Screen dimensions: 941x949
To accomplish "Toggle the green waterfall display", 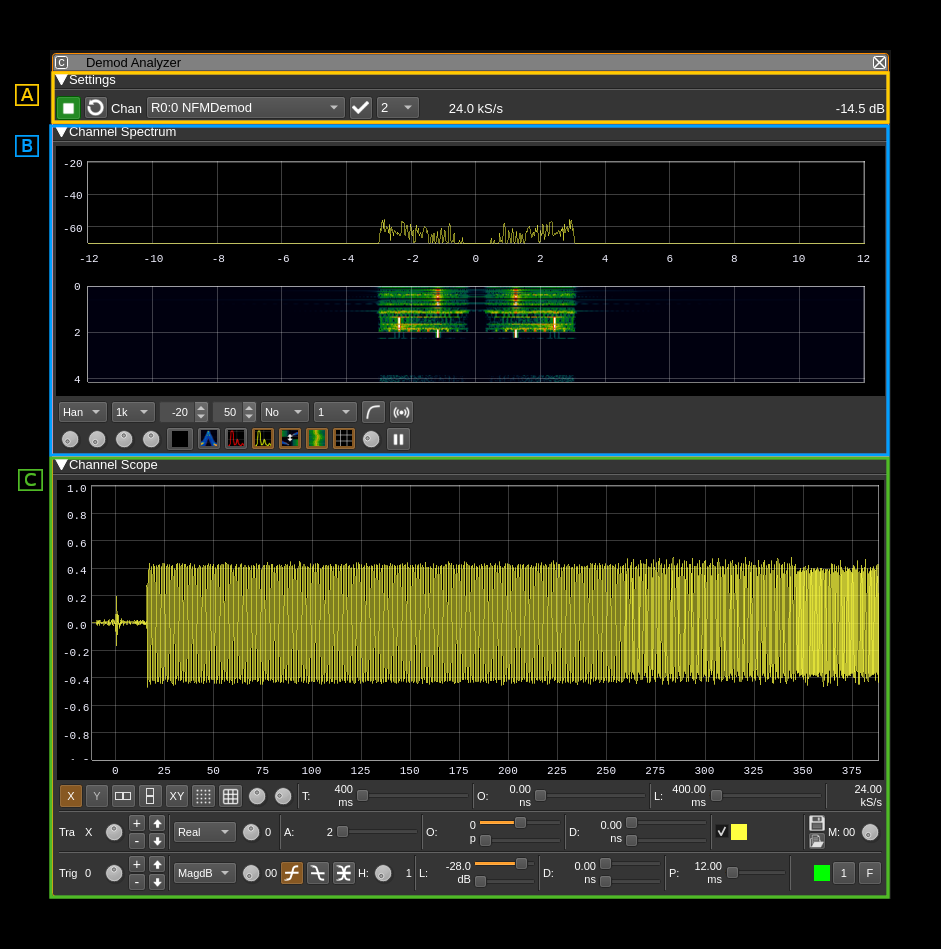I will (317, 439).
